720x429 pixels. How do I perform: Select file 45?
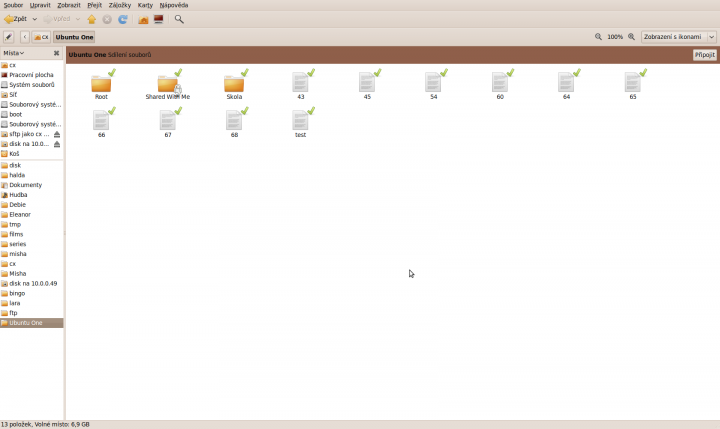click(367, 85)
